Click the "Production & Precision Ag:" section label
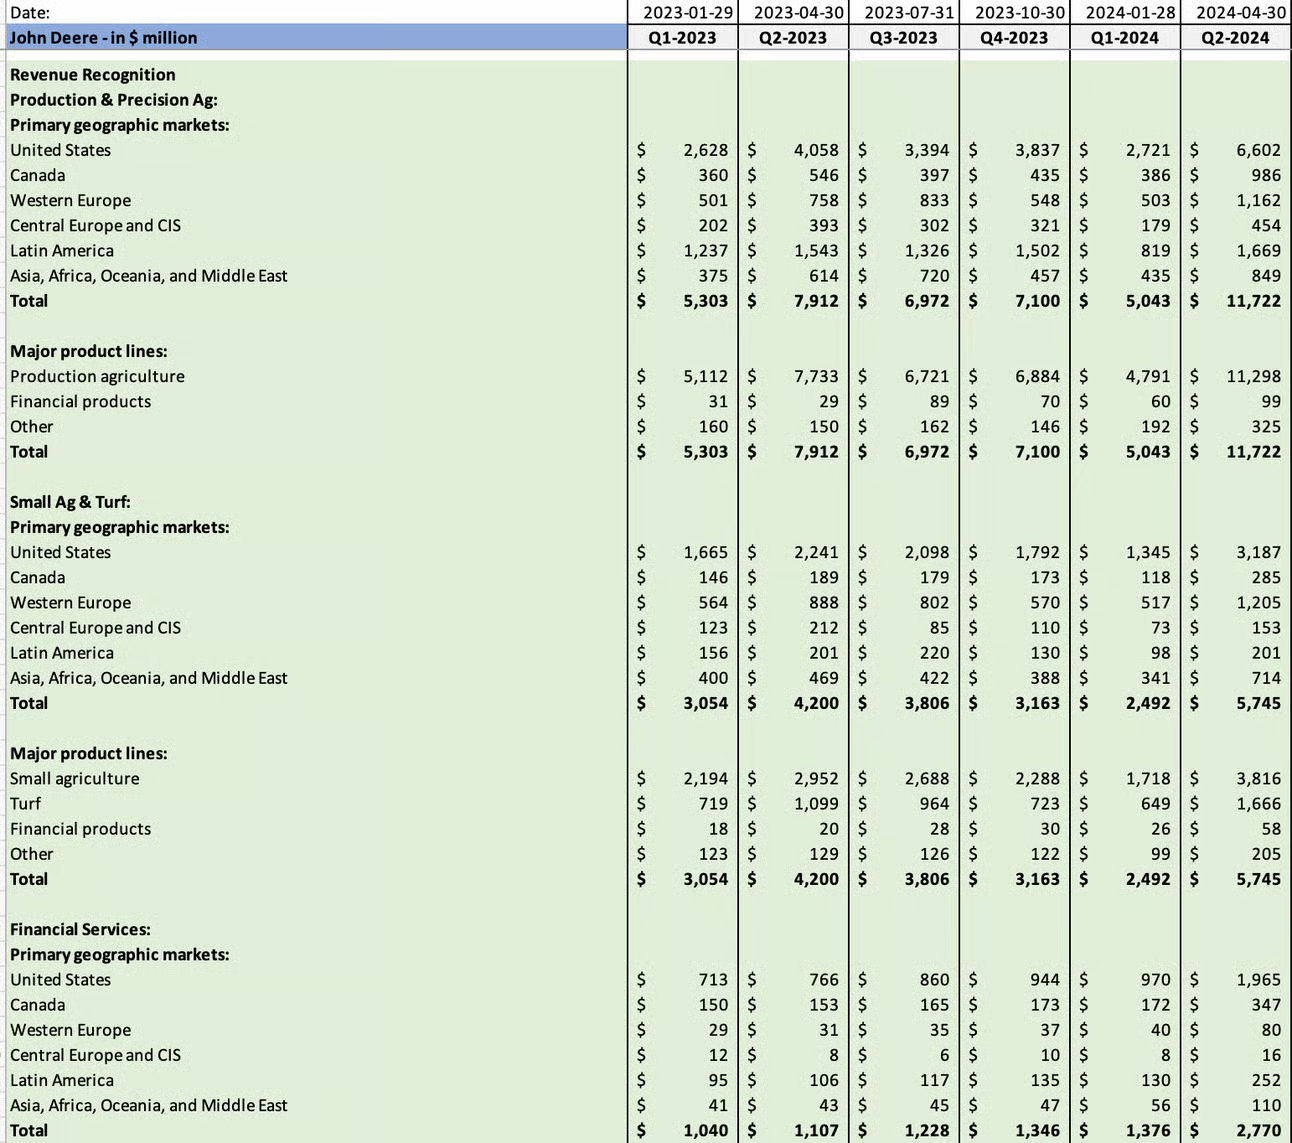The image size is (1292, 1143). 114,100
